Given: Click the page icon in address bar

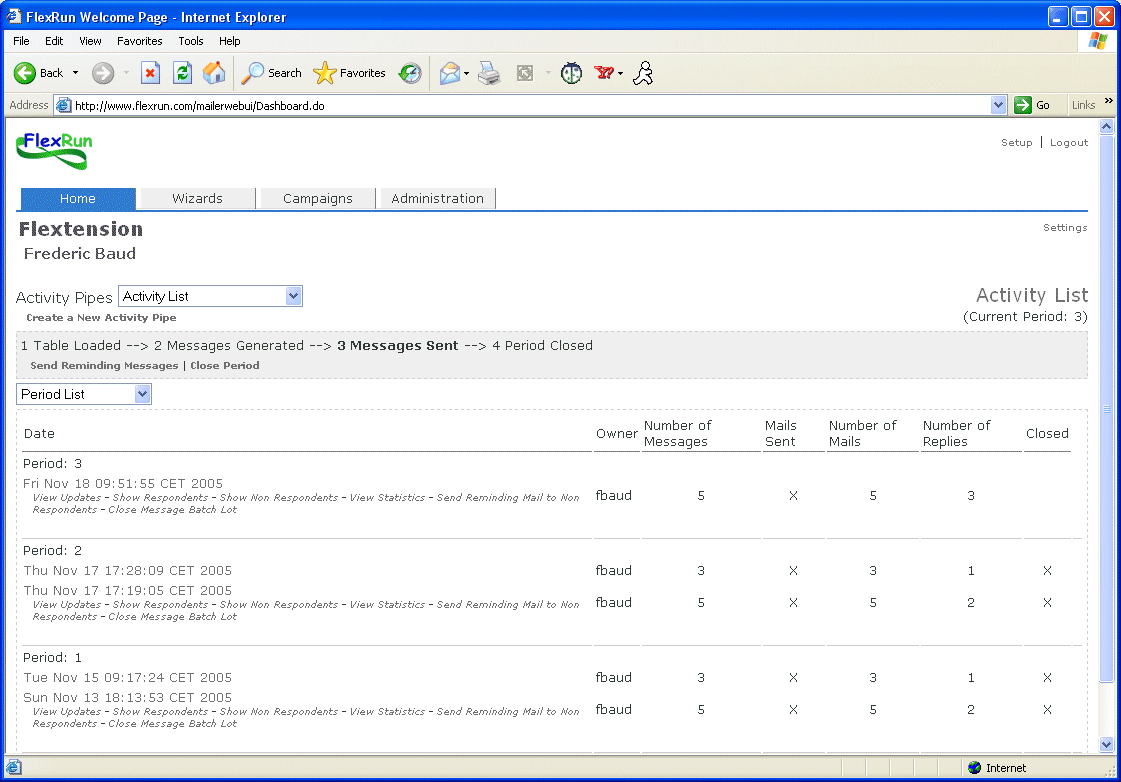Looking at the screenshot, I should click(x=64, y=106).
